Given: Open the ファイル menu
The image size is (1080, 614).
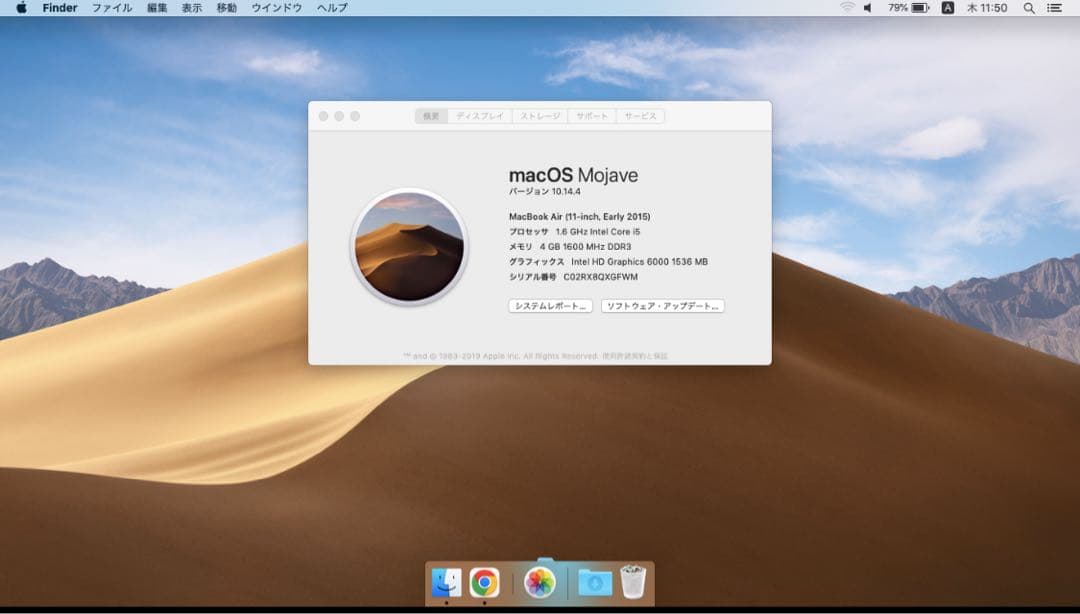Looking at the screenshot, I should click(x=112, y=8).
